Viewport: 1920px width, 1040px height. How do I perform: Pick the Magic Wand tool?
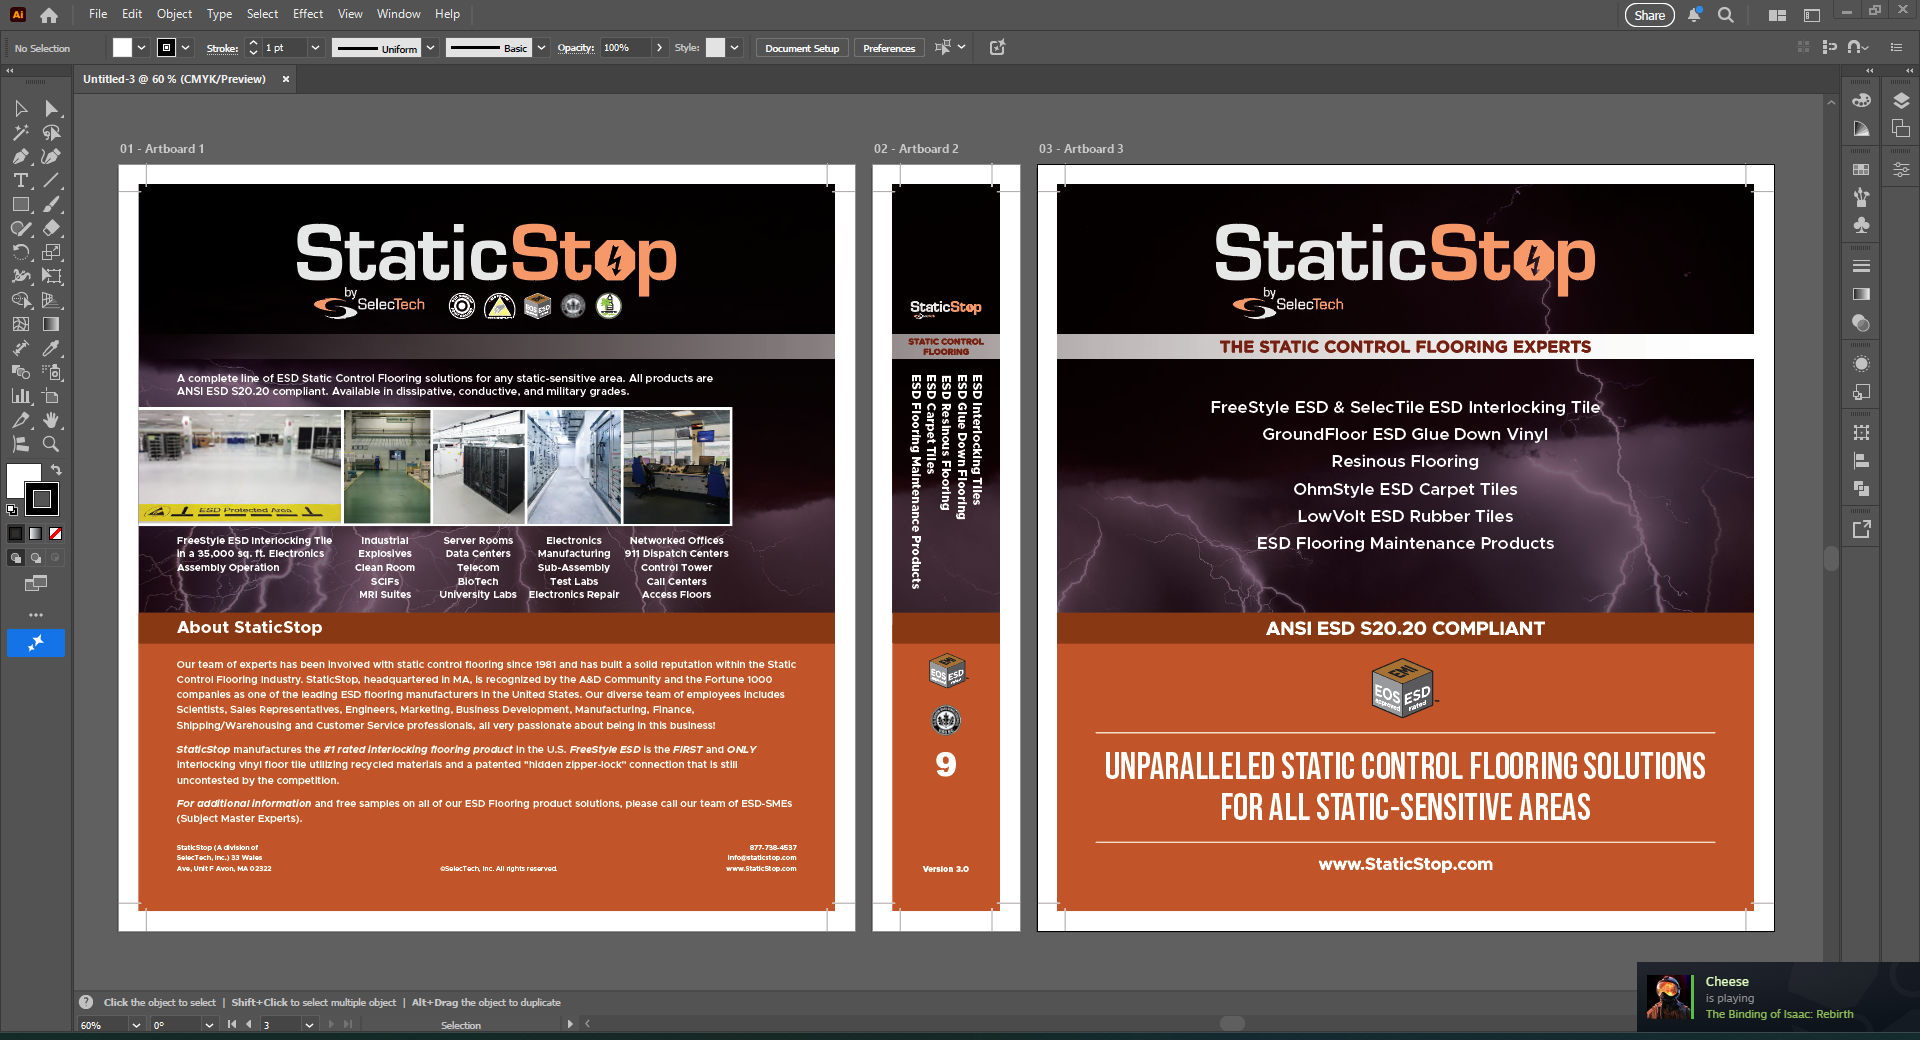coord(20,132)
